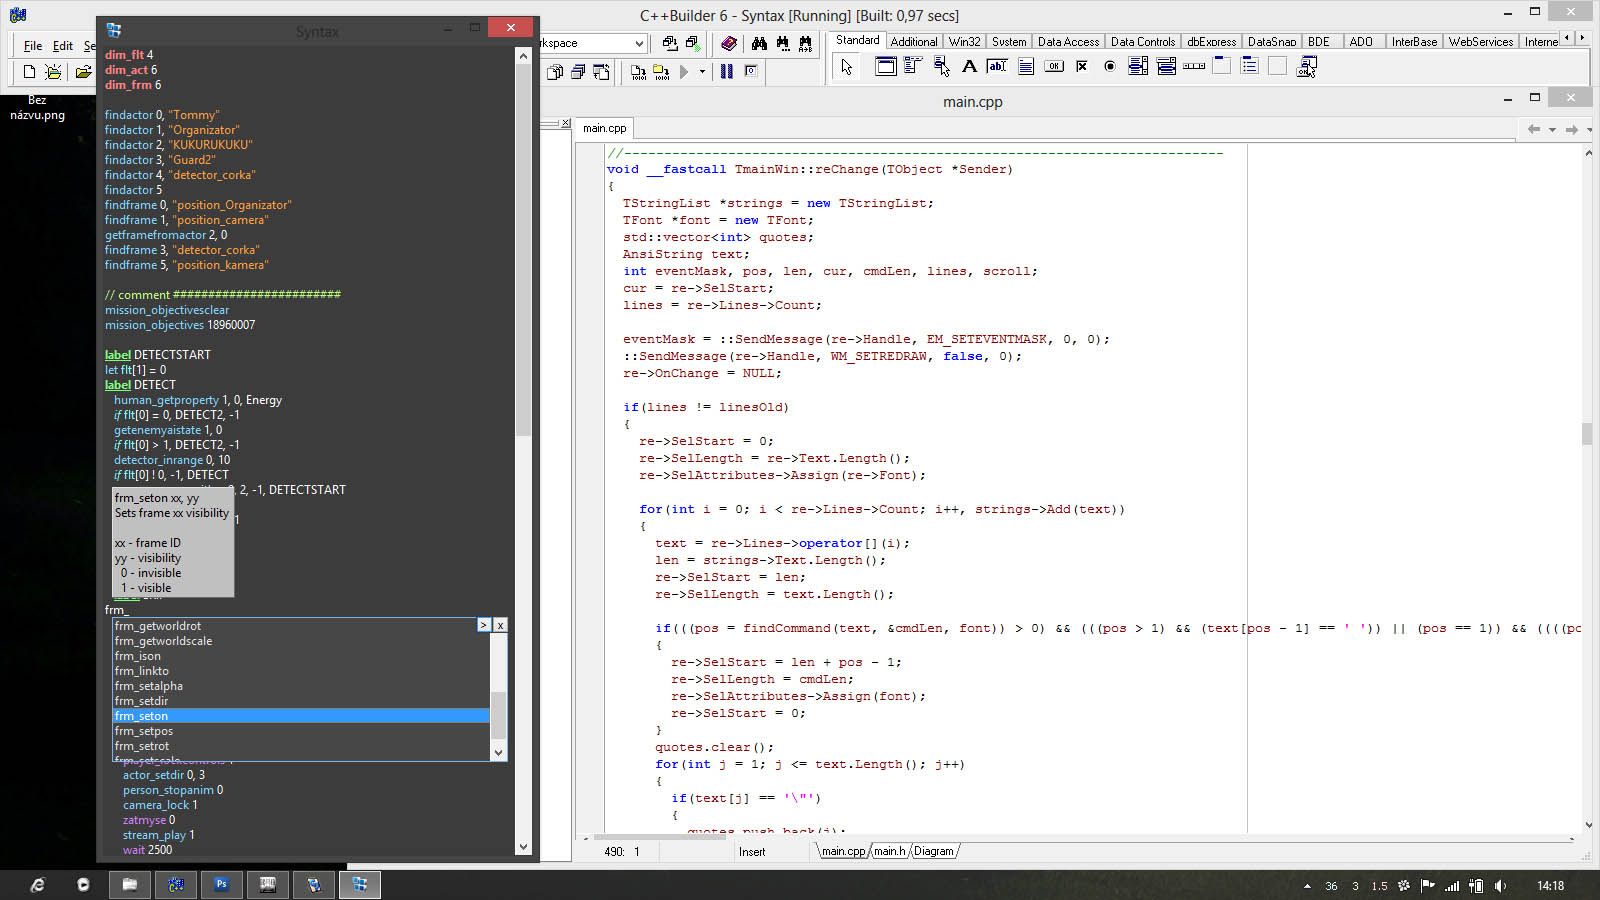Open the forward navigation history dropdown
Image resolution: width=1600 pixels, height=900 pixels.
point(1589,129)
